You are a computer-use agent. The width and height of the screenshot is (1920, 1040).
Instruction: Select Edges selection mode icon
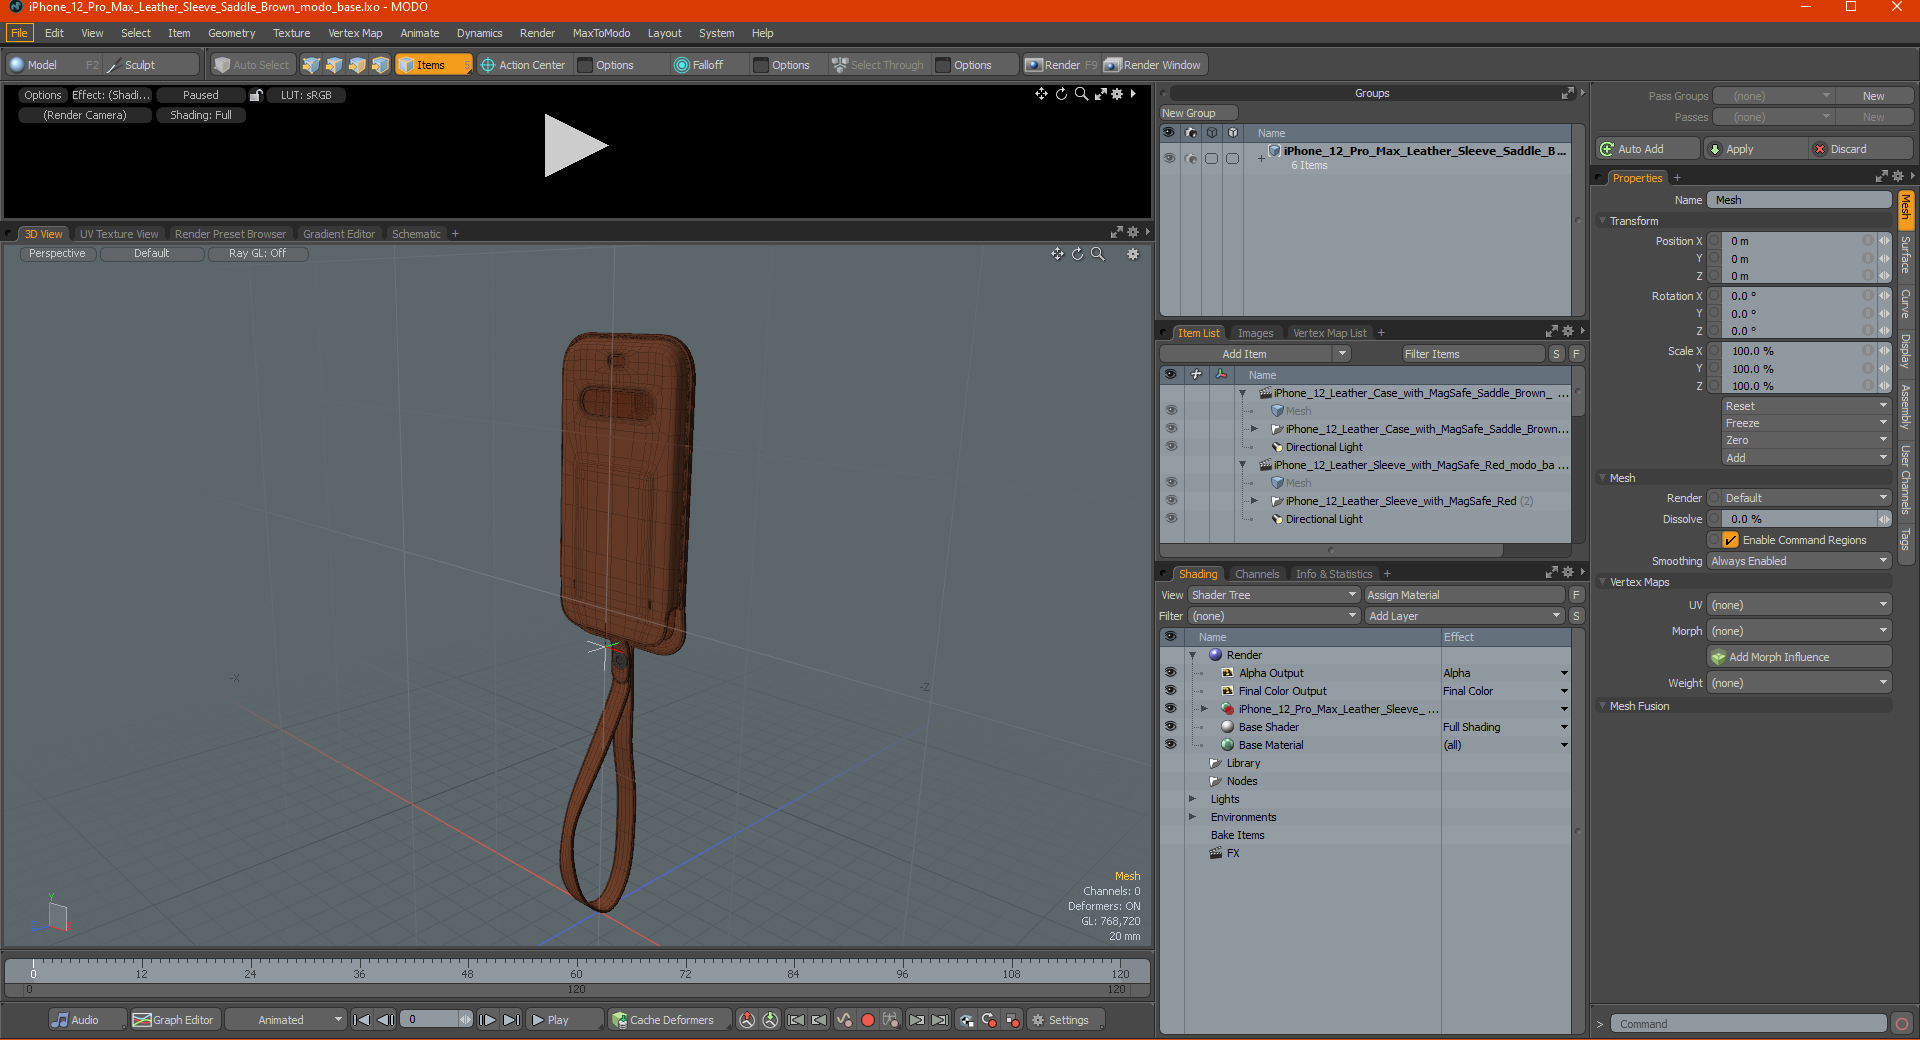[x=334, y=65]
